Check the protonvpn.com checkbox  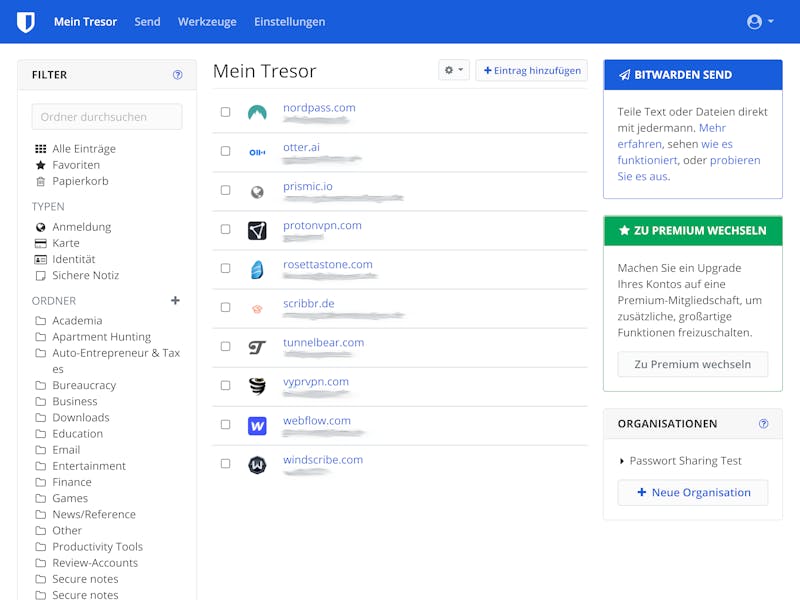point(225,229)
